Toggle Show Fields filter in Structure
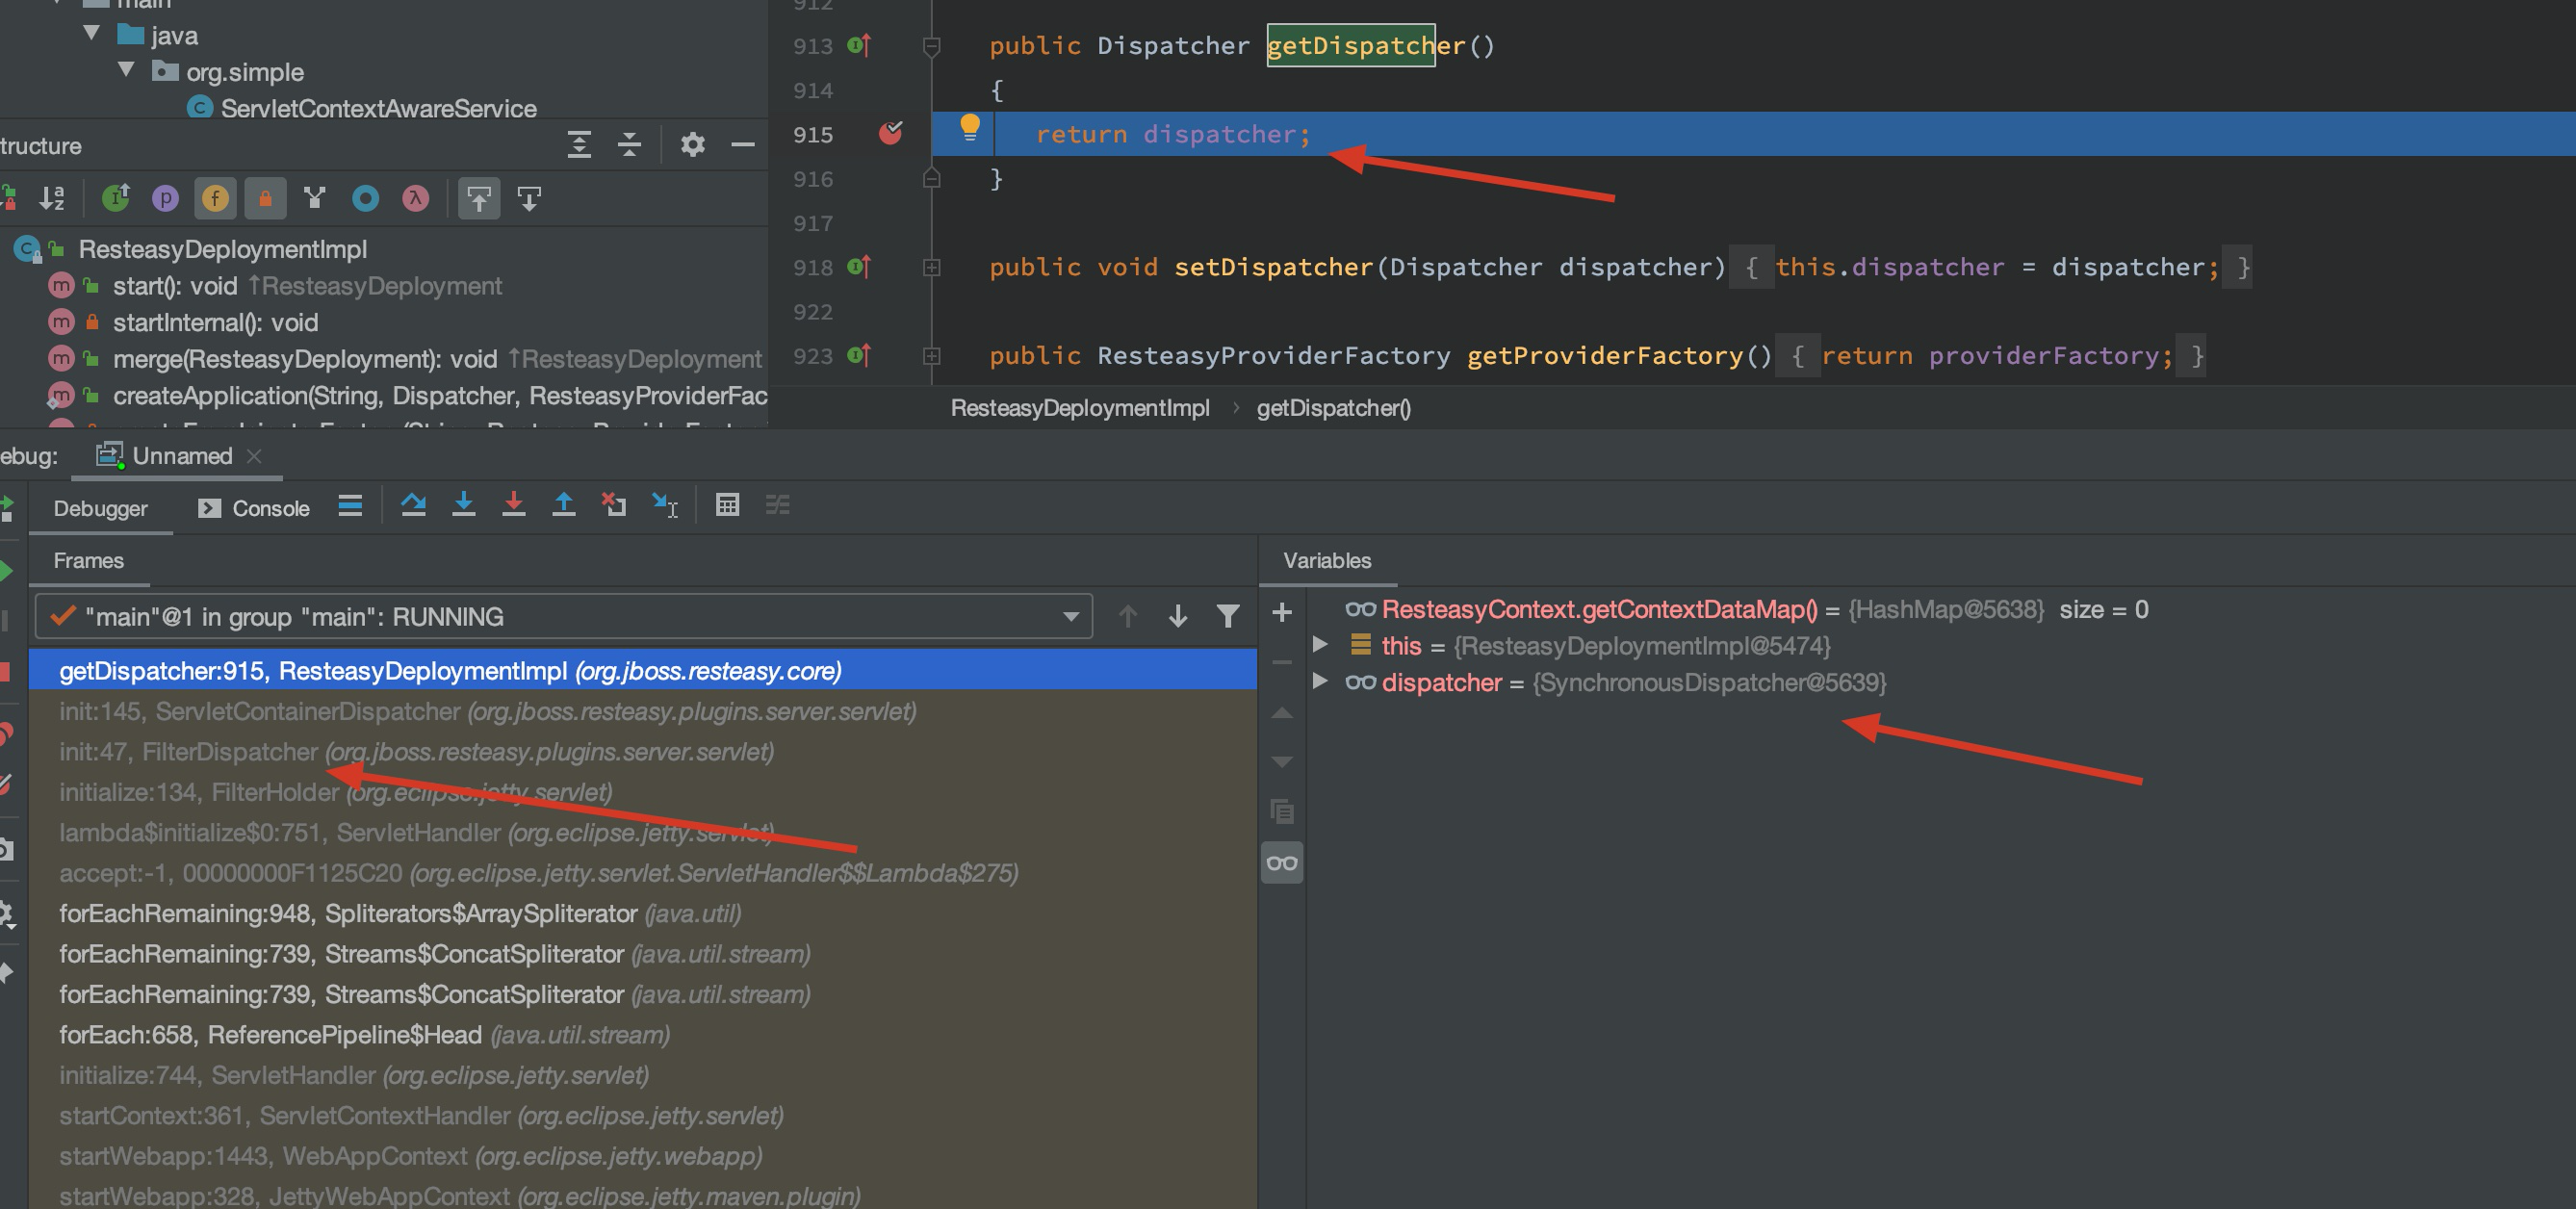This screenshot has height=1209, width=2576. [x=214, y=199]
